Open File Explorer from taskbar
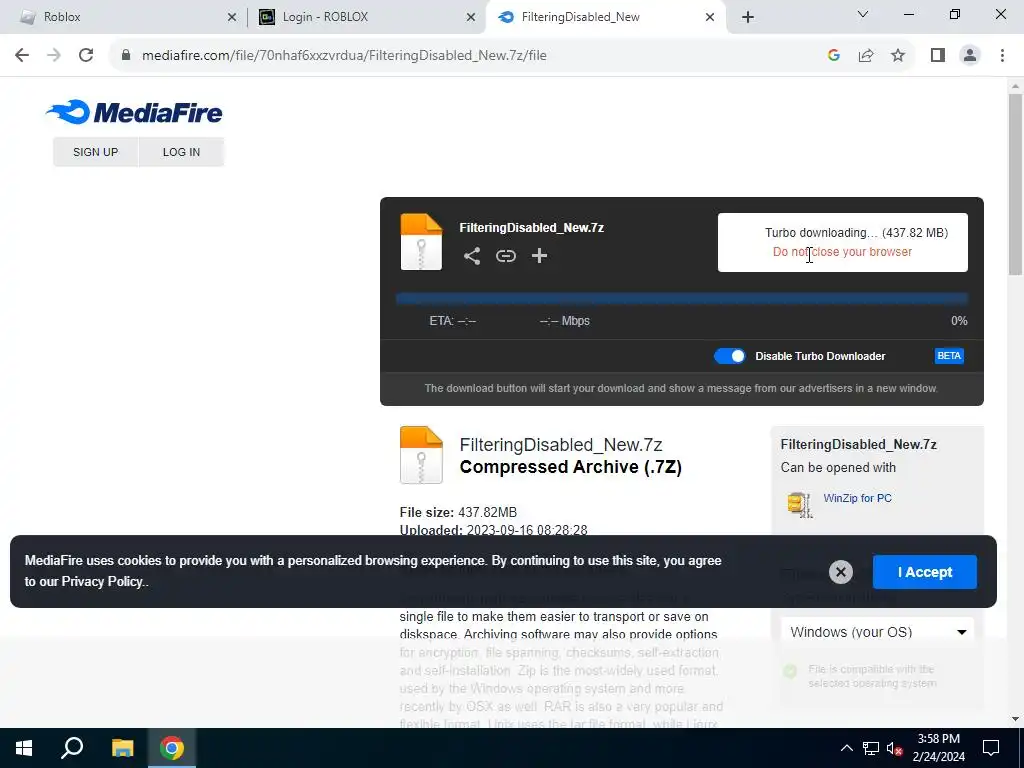 pos(122,748)
